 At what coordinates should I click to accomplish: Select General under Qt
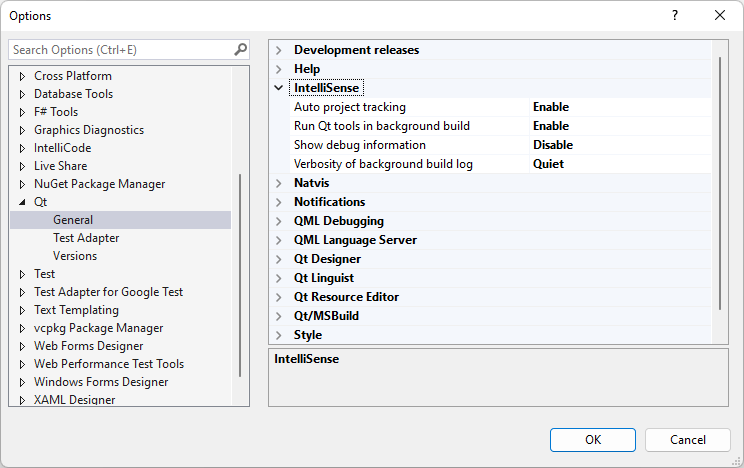click(x=73, y=220)
